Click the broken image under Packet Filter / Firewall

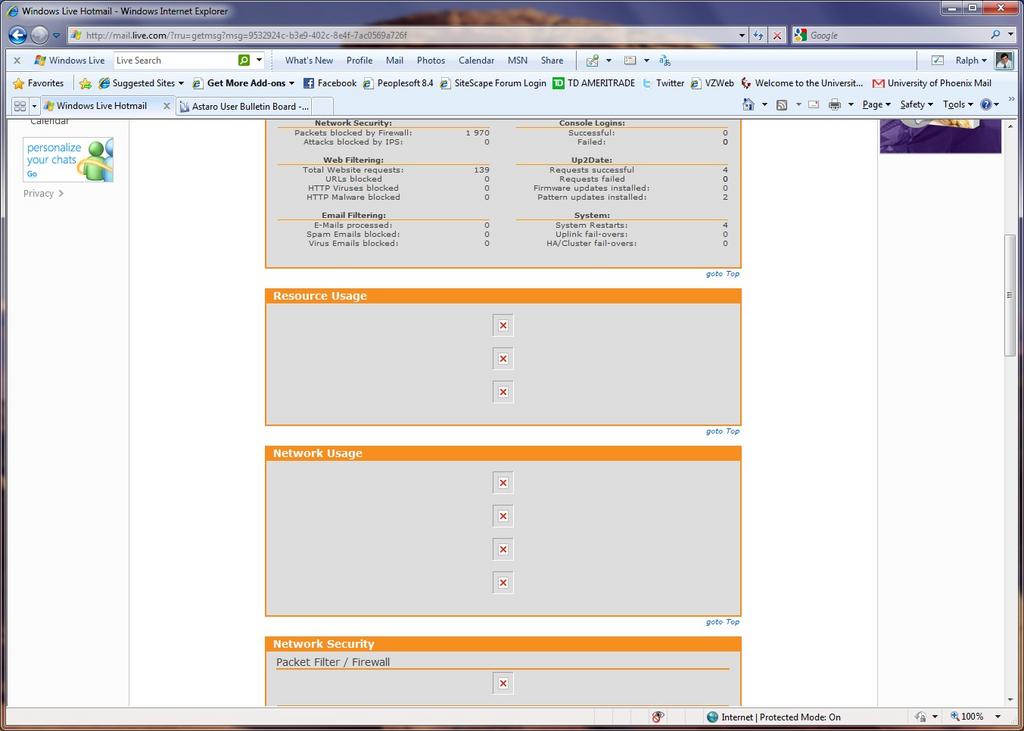tap(503, 683)
